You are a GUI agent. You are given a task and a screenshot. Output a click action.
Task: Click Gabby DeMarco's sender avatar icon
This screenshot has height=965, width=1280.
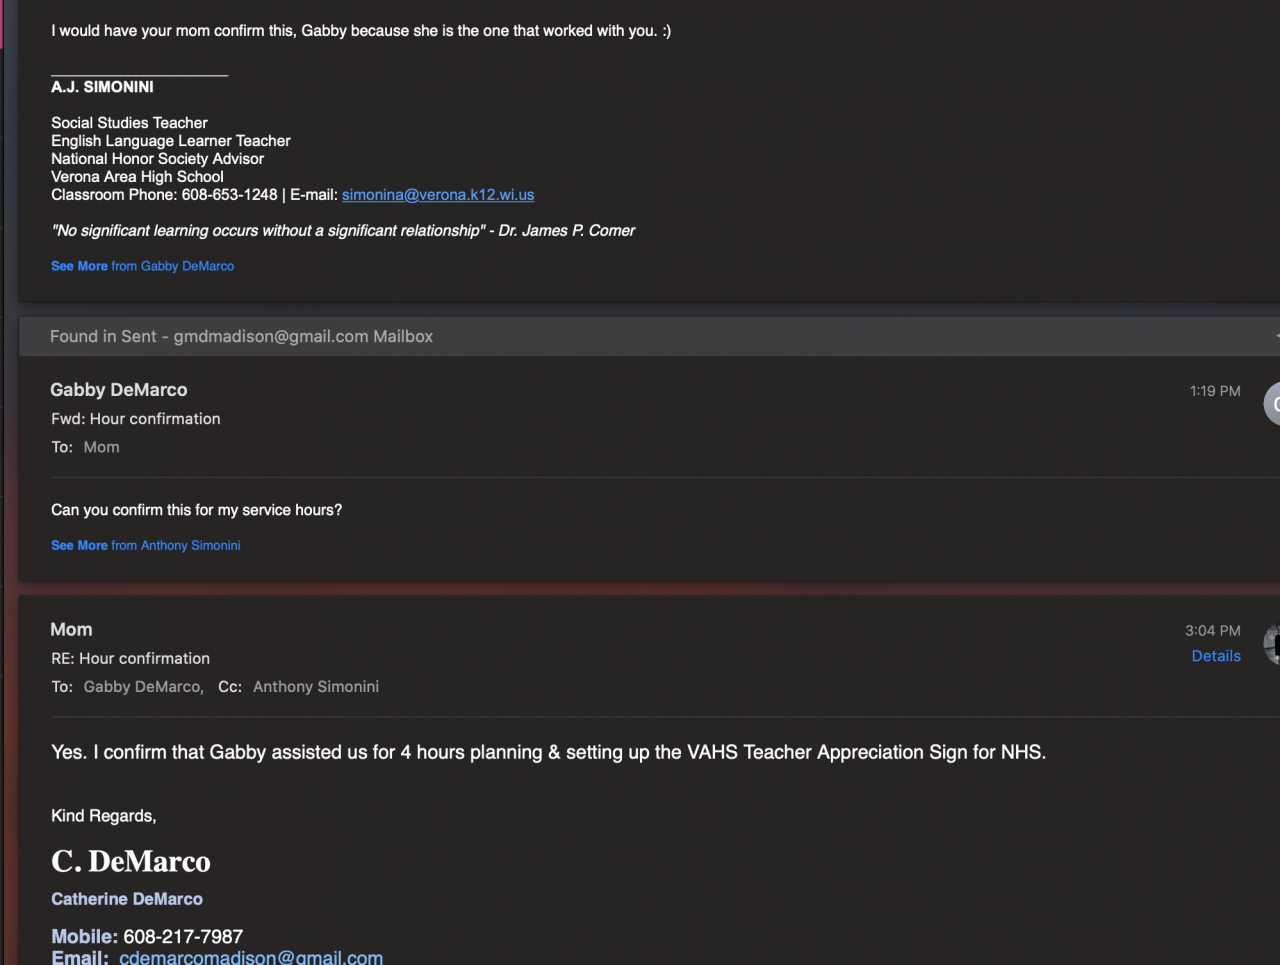[x=1272, y=403]
